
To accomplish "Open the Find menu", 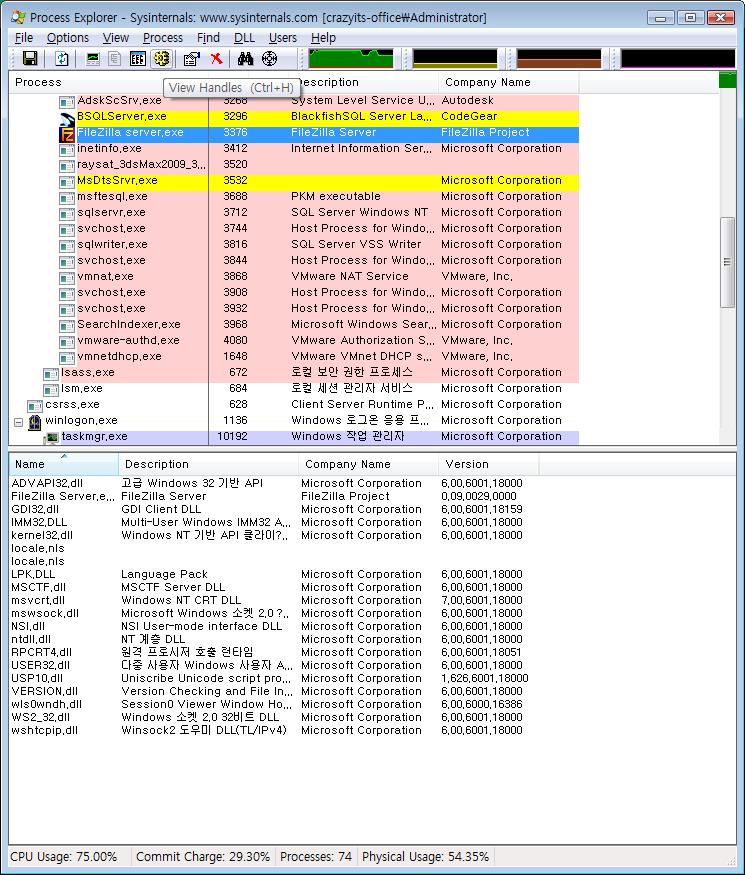I will tap(208, 38).
